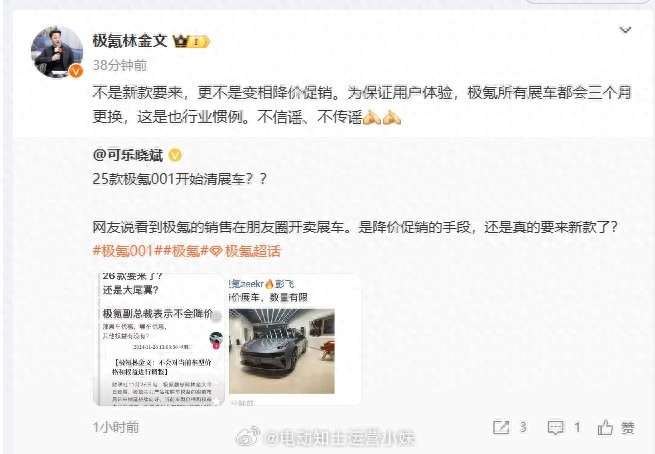Like the post with thumbs-up icon

click(x=605, y=427)
